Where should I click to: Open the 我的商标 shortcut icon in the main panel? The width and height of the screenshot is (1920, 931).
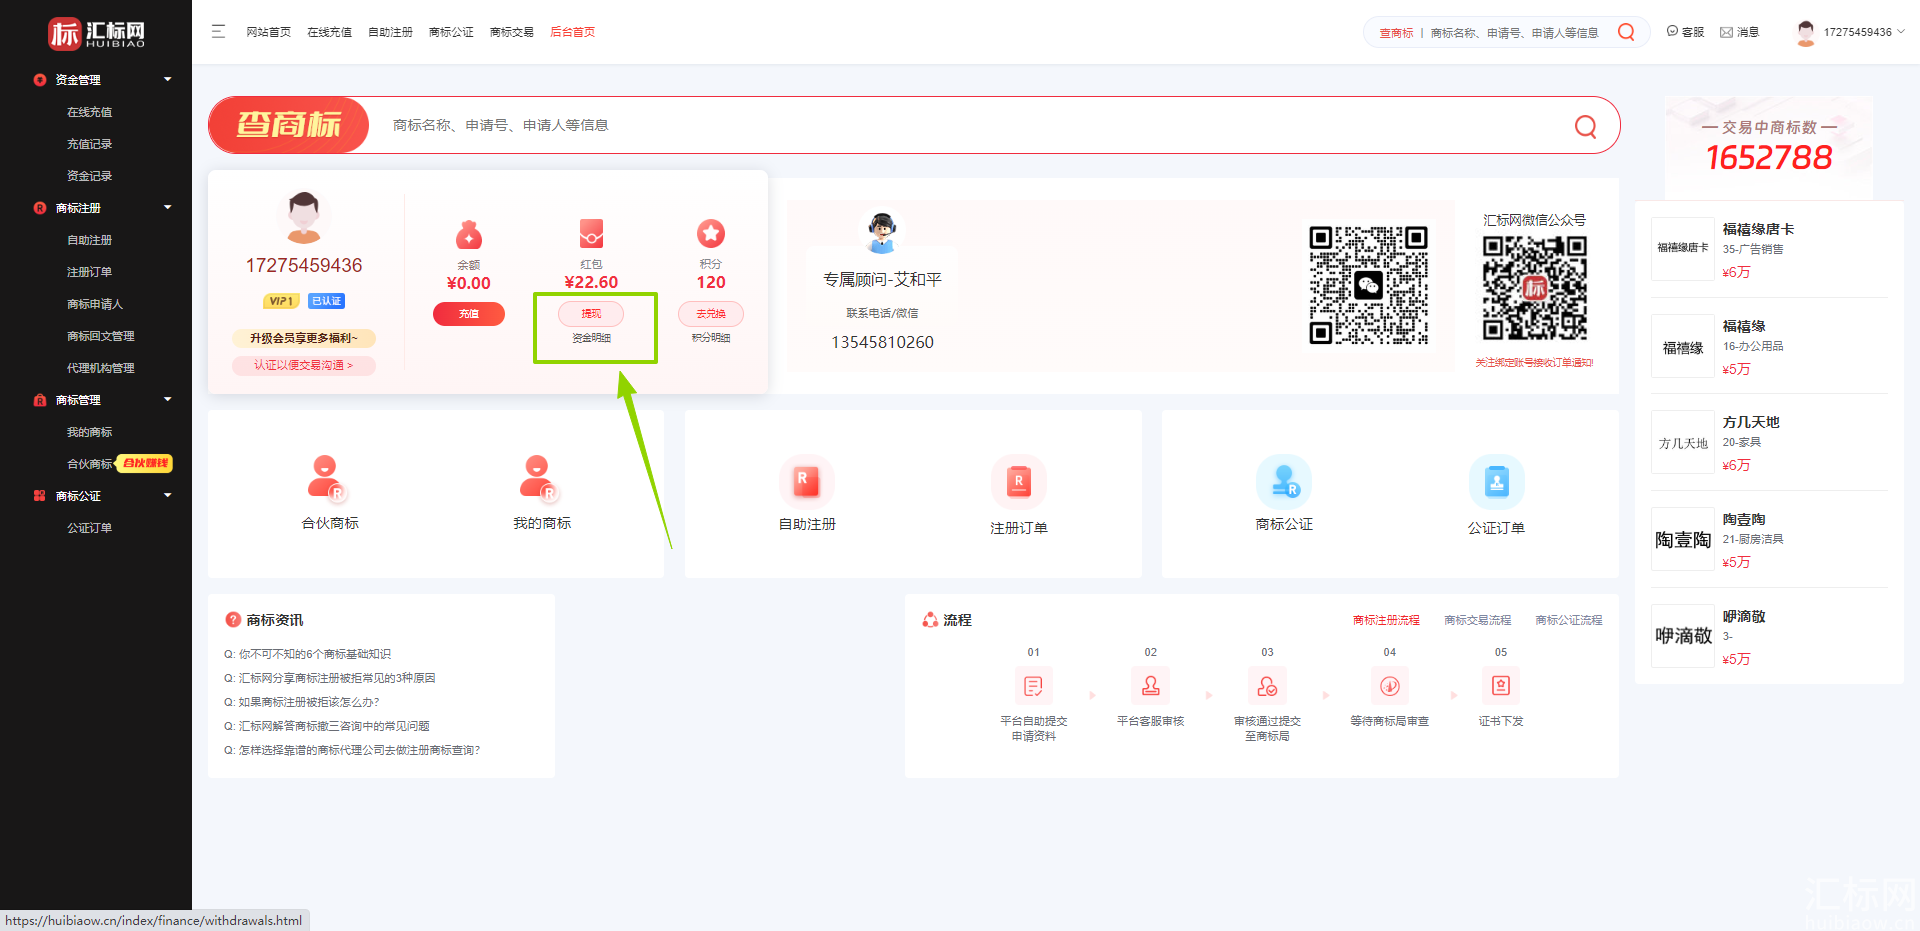click(x=537, y=477)
